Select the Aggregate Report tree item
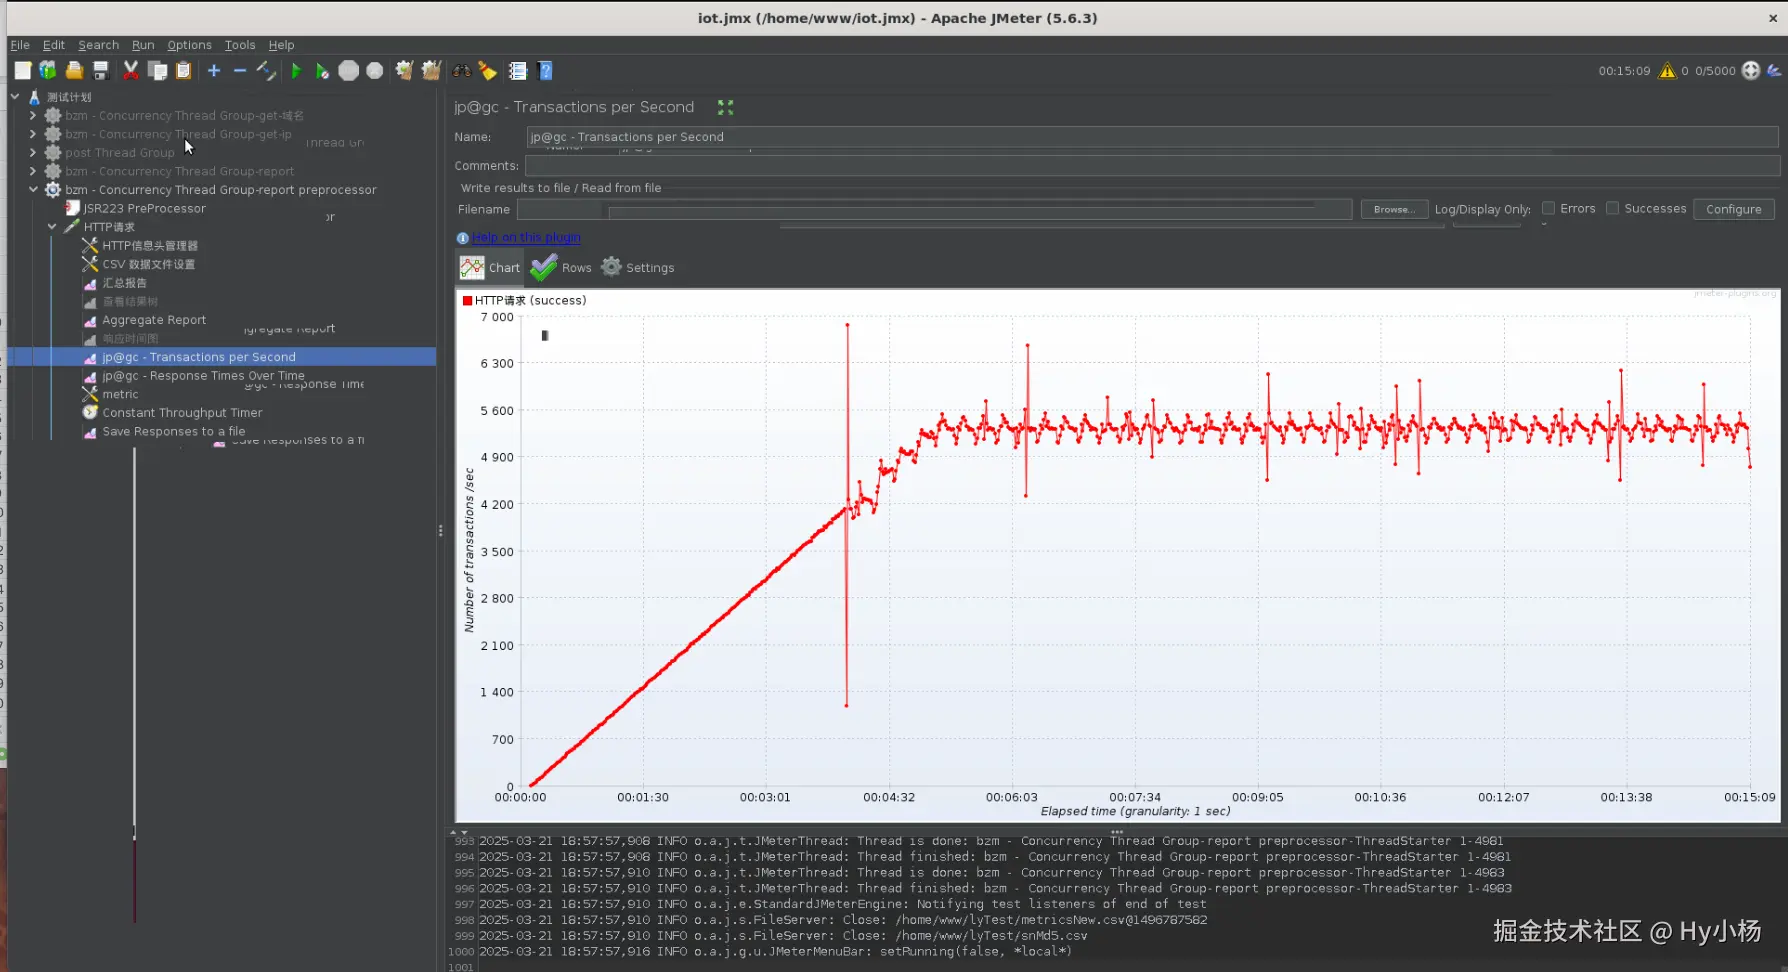Viewport: 1788px width, 972px height. (x=154, y=320)
